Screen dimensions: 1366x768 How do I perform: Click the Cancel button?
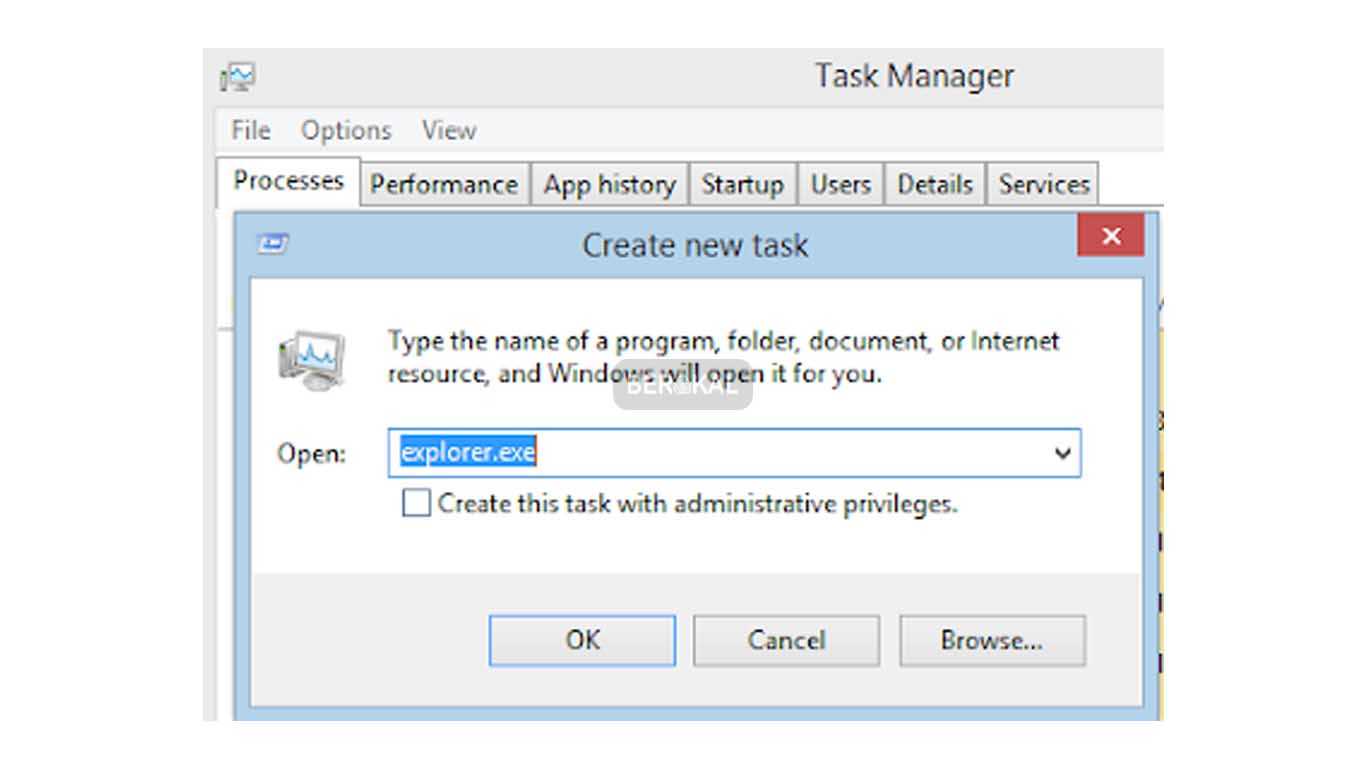pyautogui.click(x=786, y=640)
